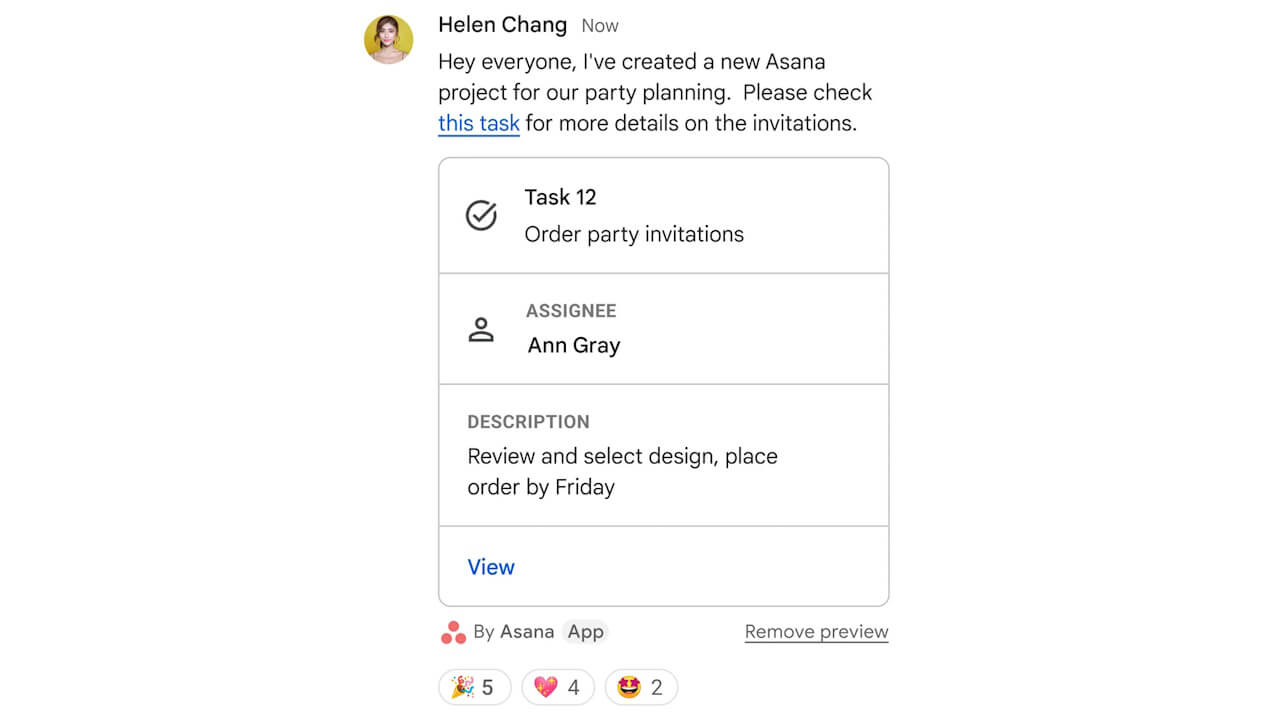Viewport: 1280px width, 720px height.
Task: Click Remove preview to dismiss the card
Action: click(x=816, y=631)
